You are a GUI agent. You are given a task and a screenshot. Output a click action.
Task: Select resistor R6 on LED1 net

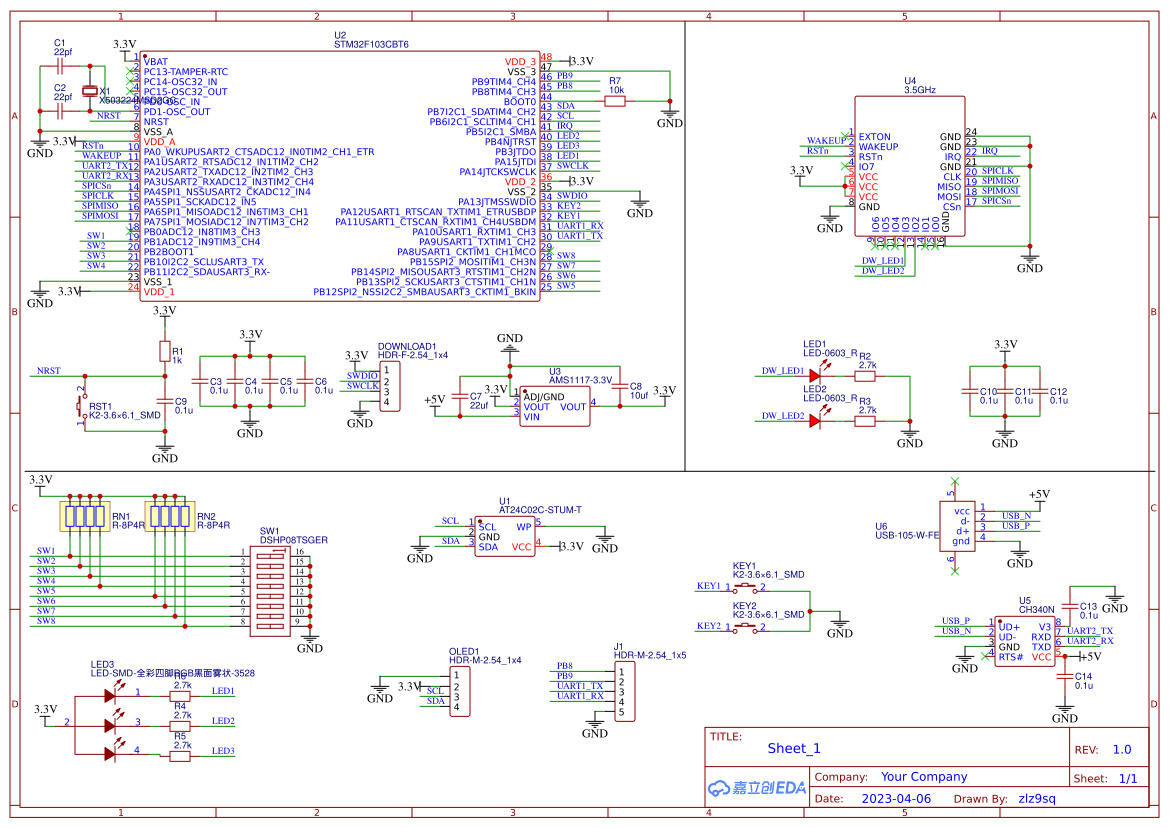(180, 696)
